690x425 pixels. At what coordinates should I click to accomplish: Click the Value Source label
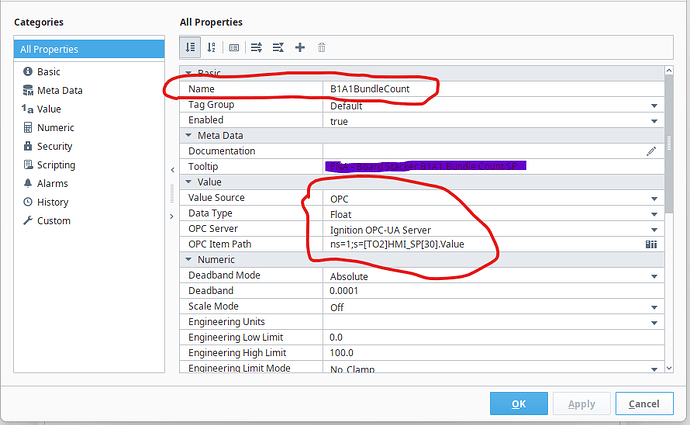coord(216,198)
